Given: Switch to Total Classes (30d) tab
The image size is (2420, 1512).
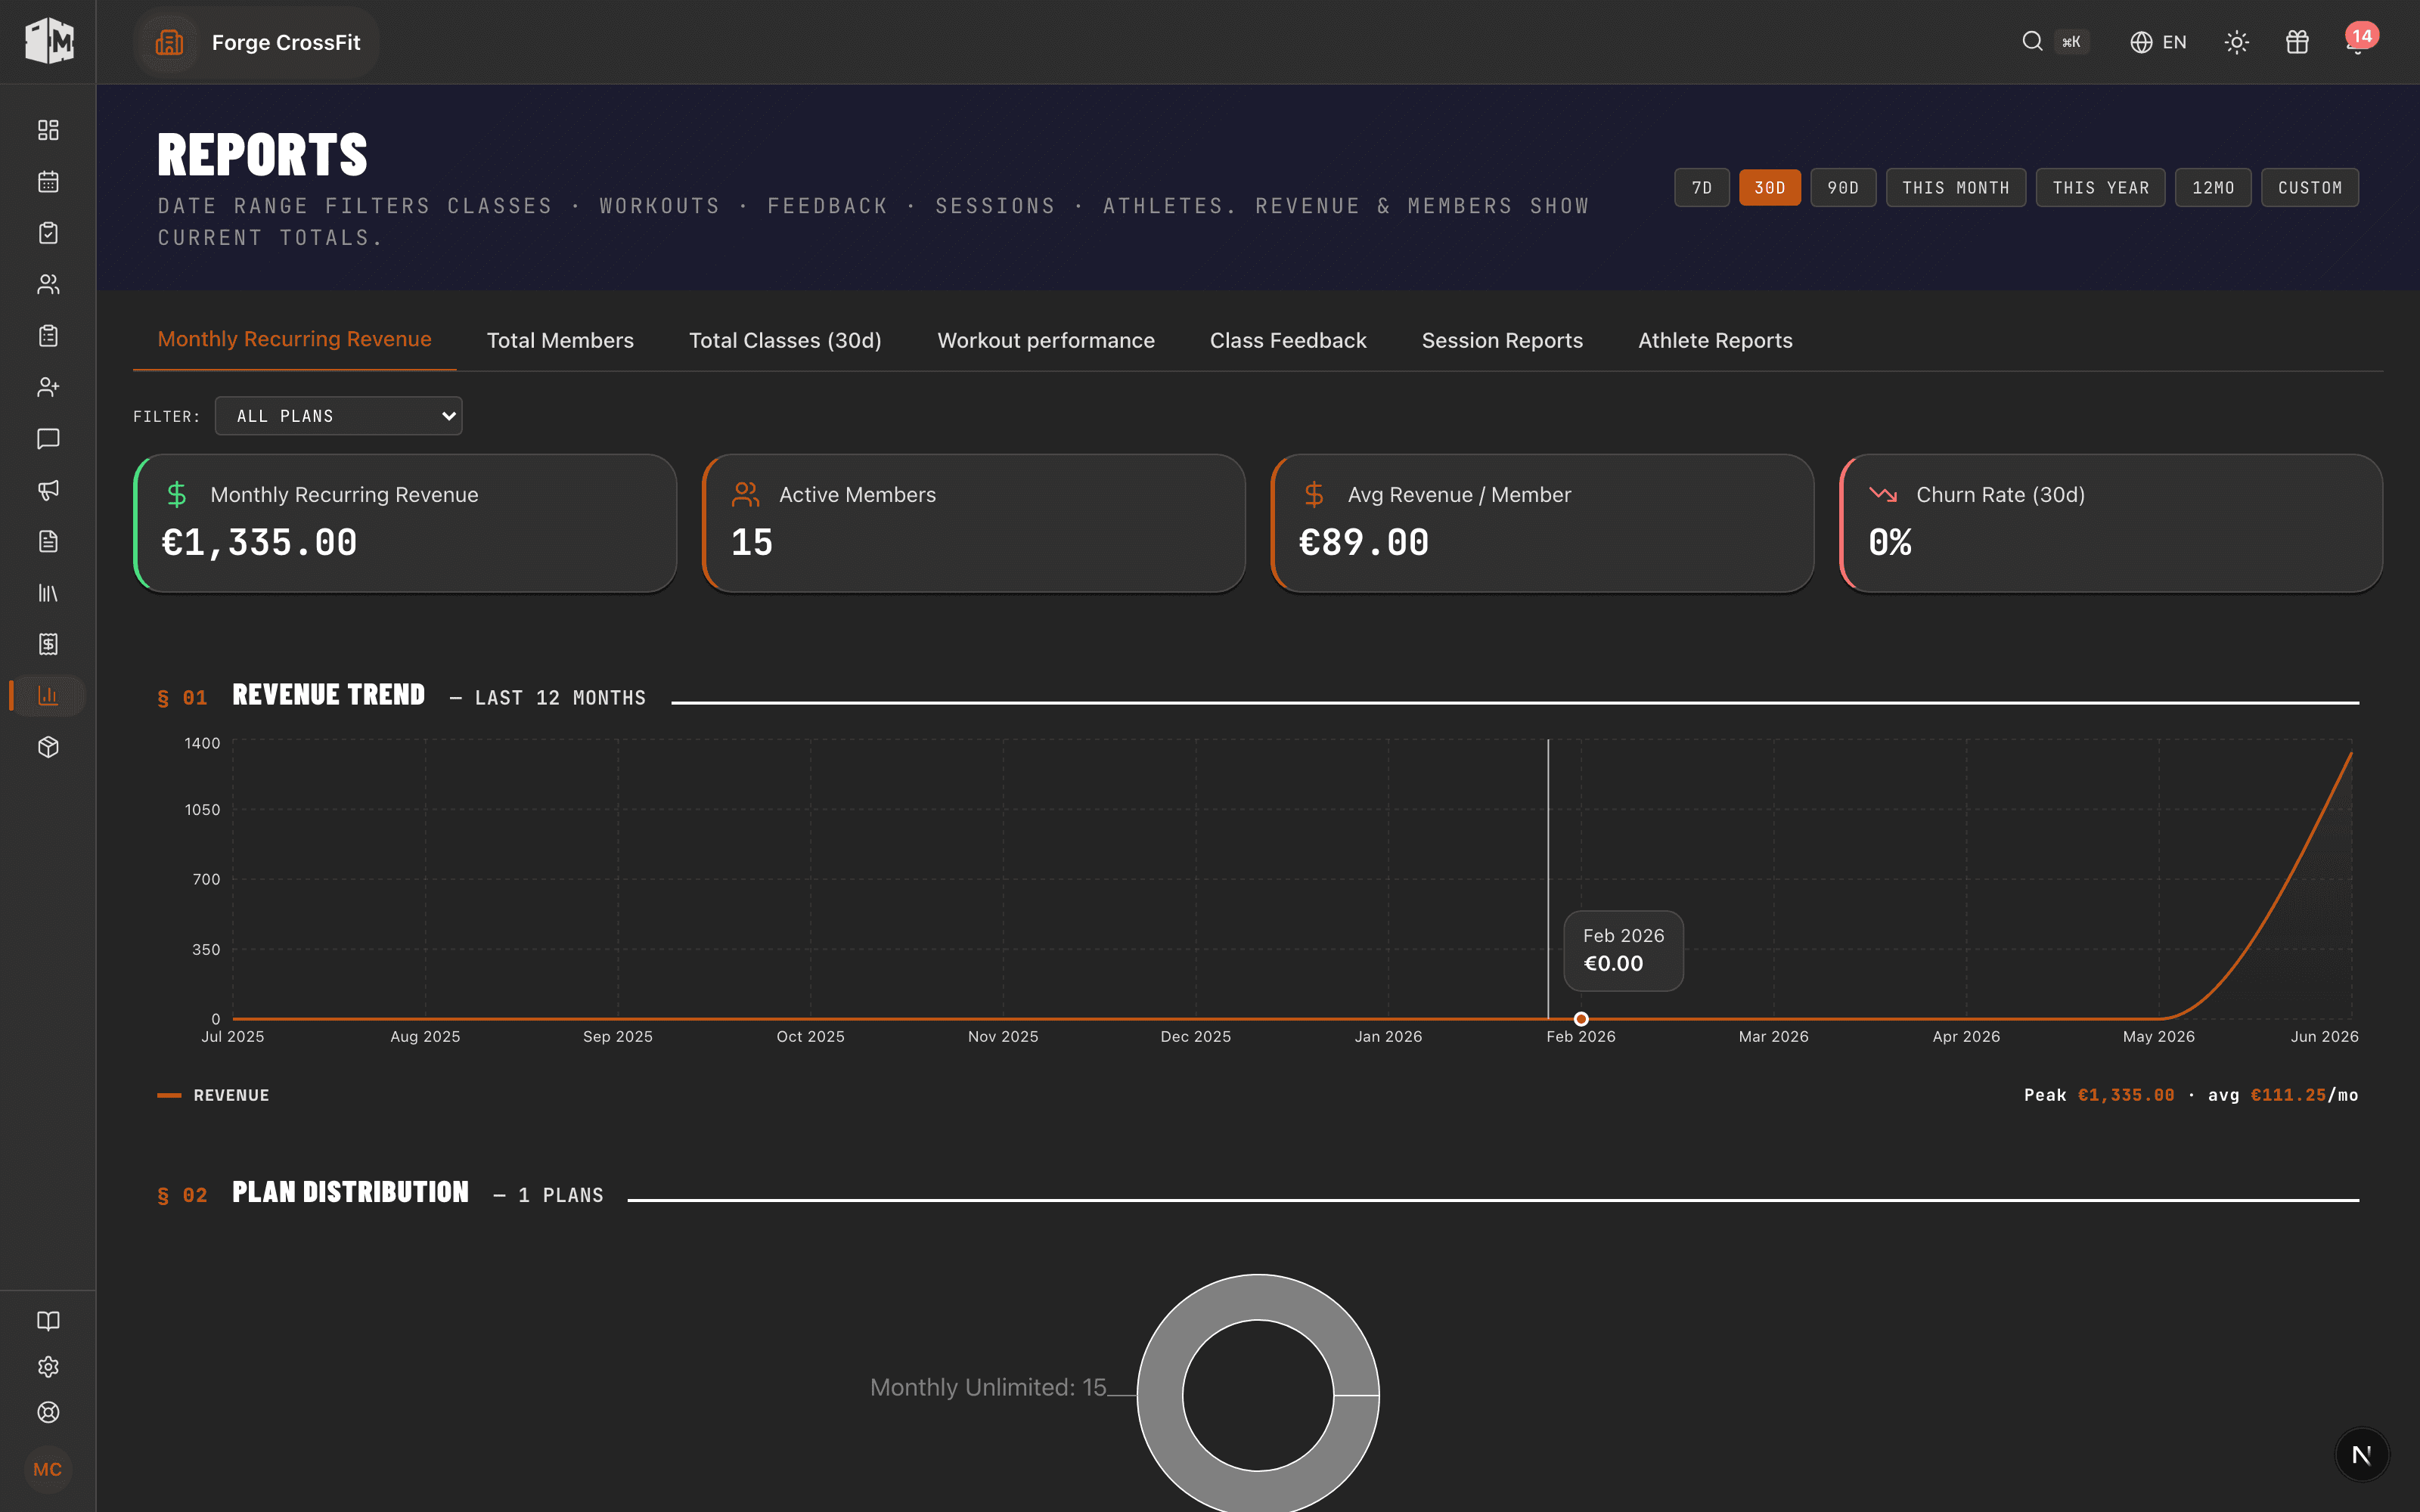Looking at the screenshot, I should tap(785, 341).
